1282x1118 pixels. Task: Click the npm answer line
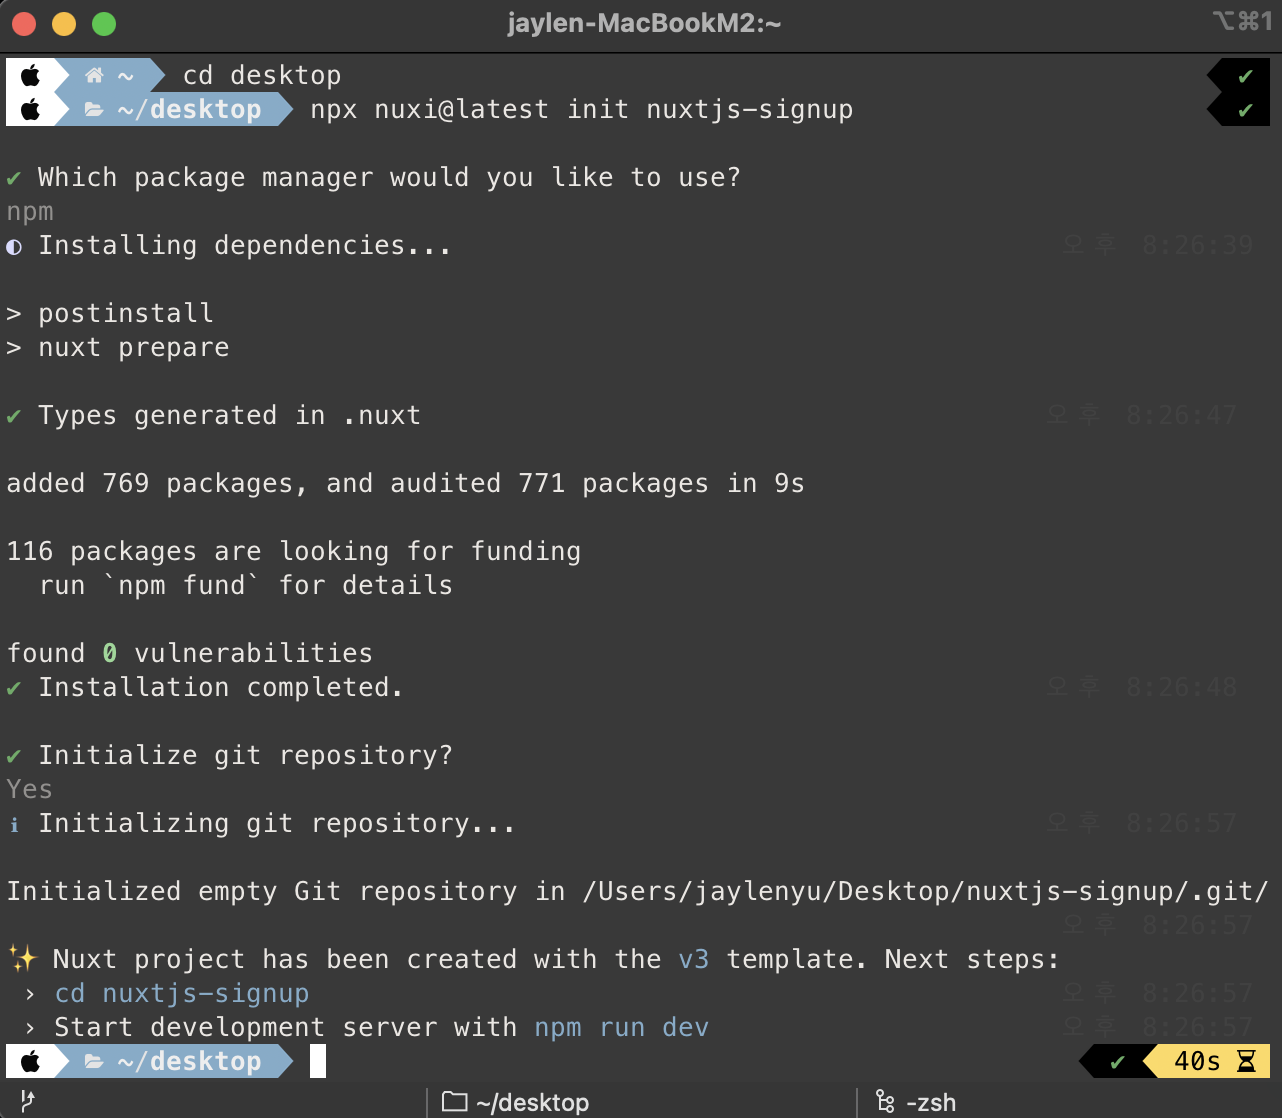click(30, 213)
